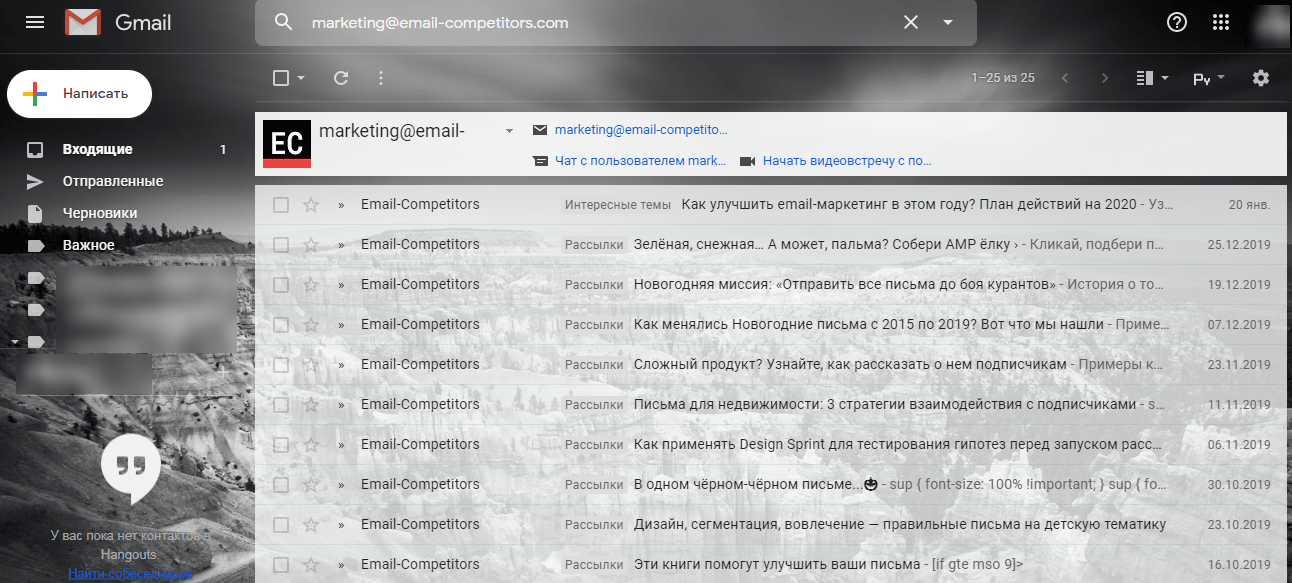The width and height of the screenshot is (1292, 583).
Task: Open the input tools language dropdown arrow
Action: (1221, 78)
